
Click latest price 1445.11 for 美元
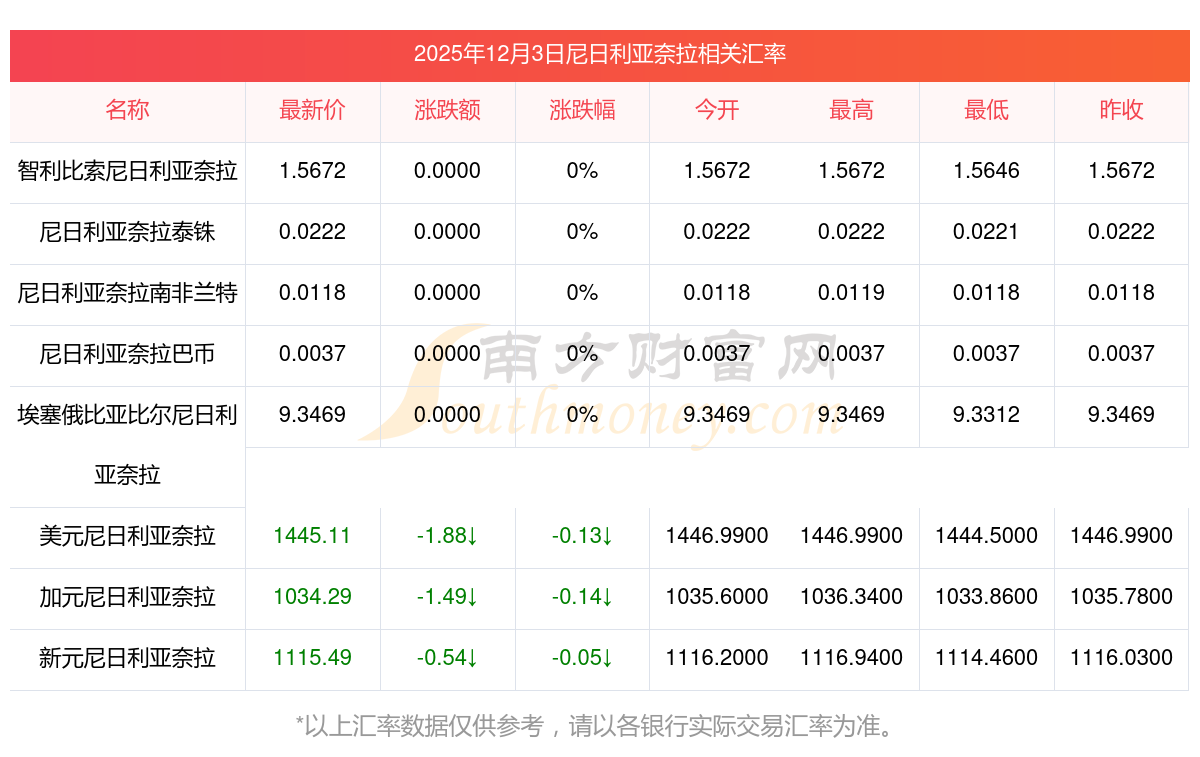point(312,536)
